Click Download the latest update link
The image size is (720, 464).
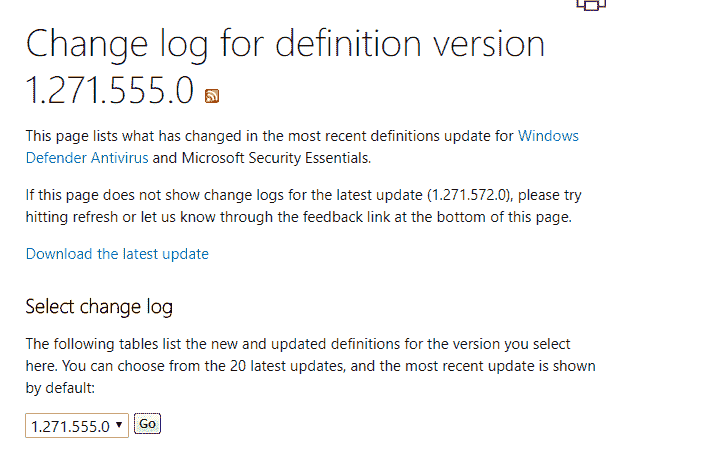coord(117,254)
